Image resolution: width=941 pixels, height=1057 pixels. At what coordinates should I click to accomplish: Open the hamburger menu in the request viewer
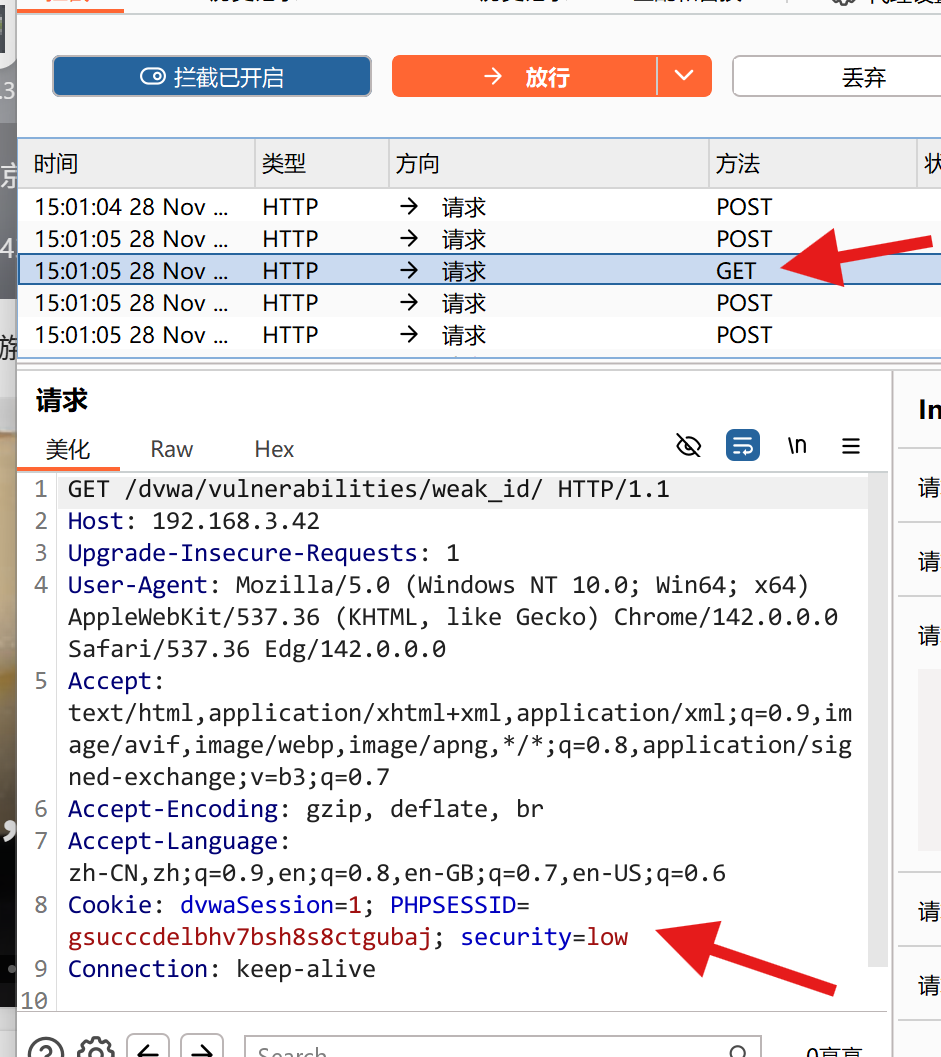point(851,446)
